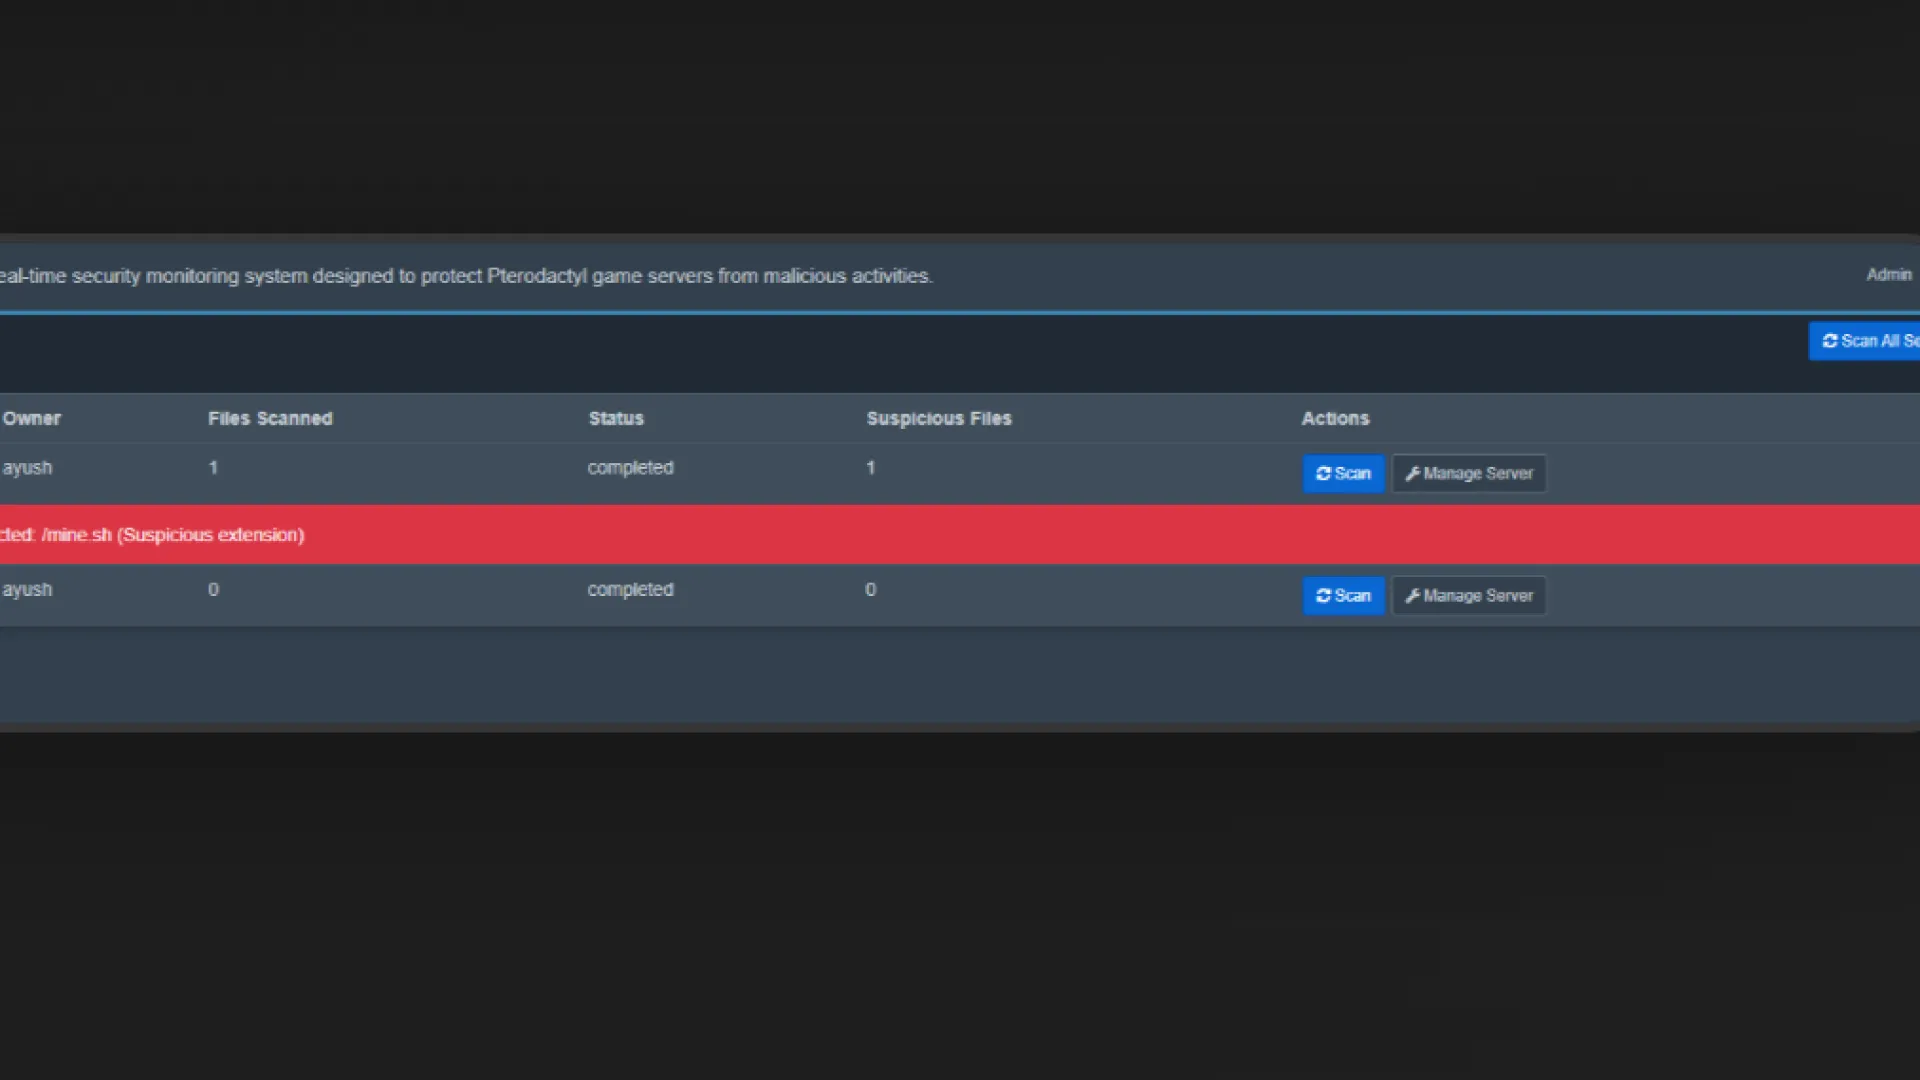This screenshot has width=1920, height=1080.
Task: Click the completed status in the first row
Action: point(630,468)
